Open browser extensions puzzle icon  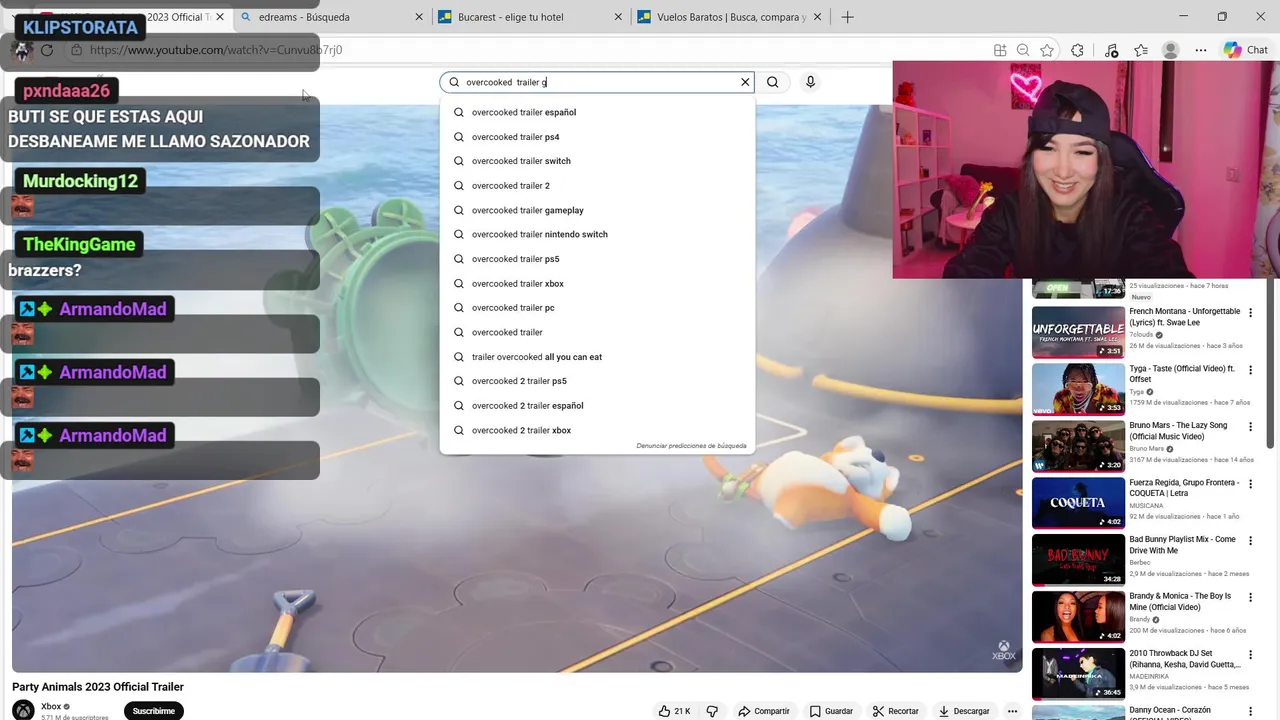point(1077,50)
